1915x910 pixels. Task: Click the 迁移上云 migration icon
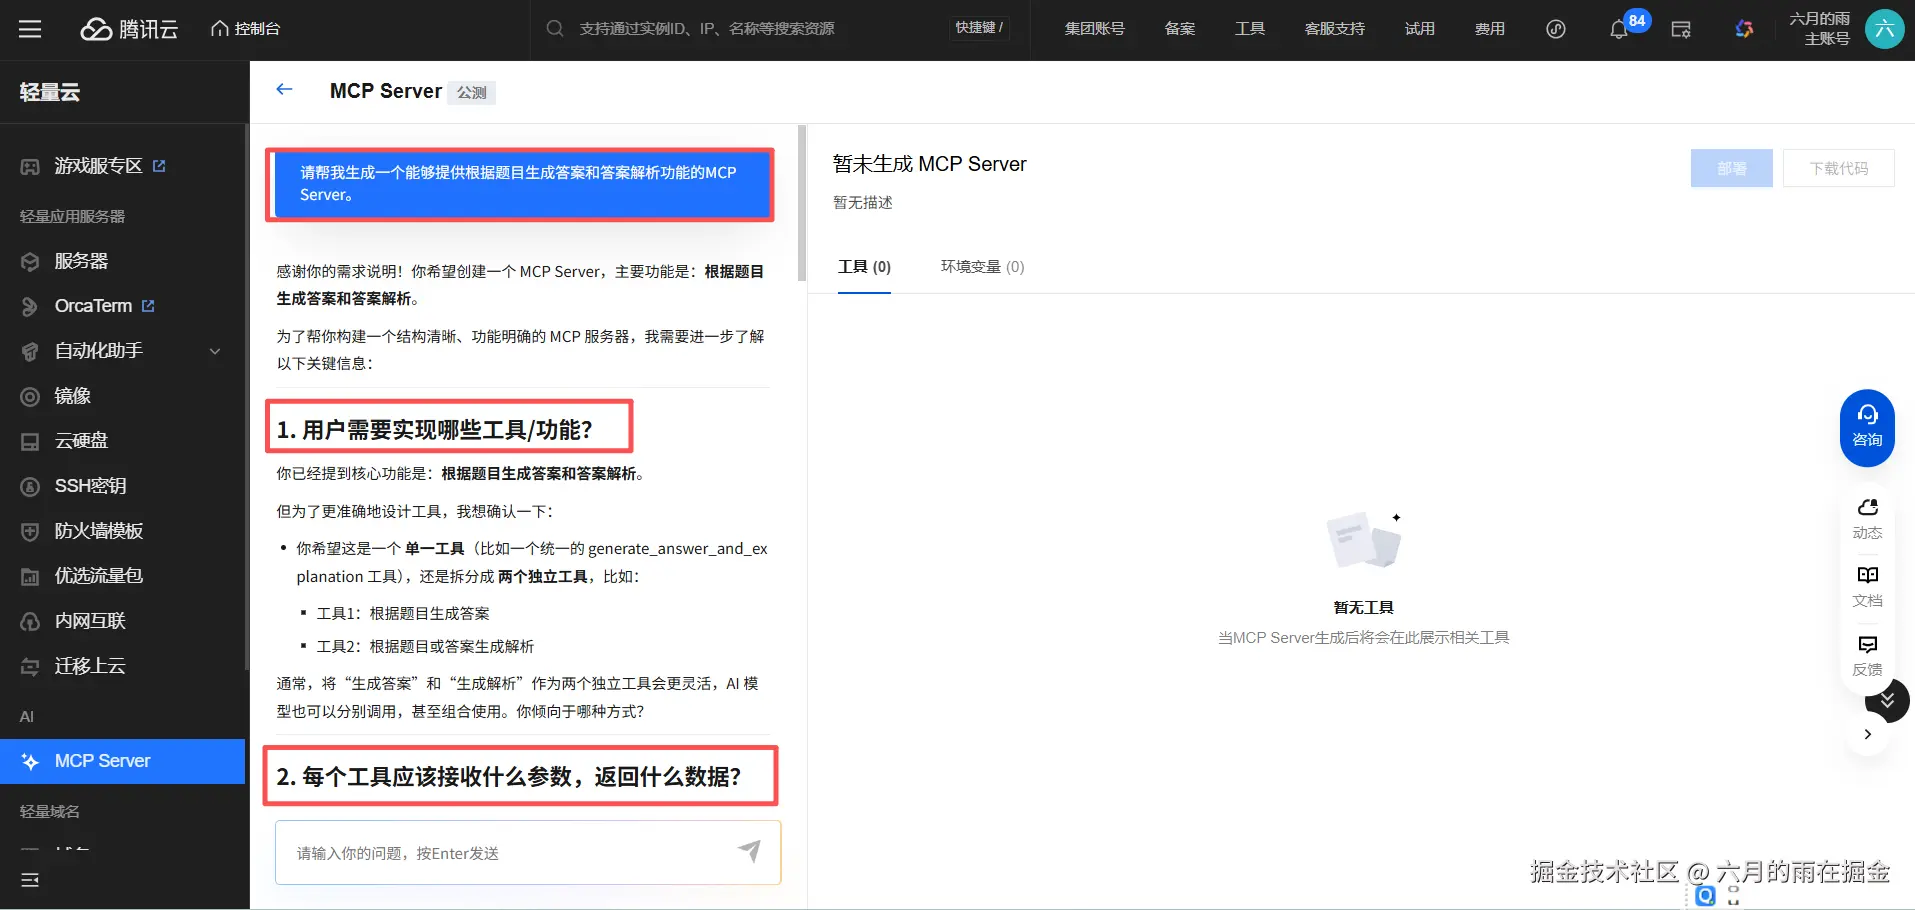coord(30,667)
